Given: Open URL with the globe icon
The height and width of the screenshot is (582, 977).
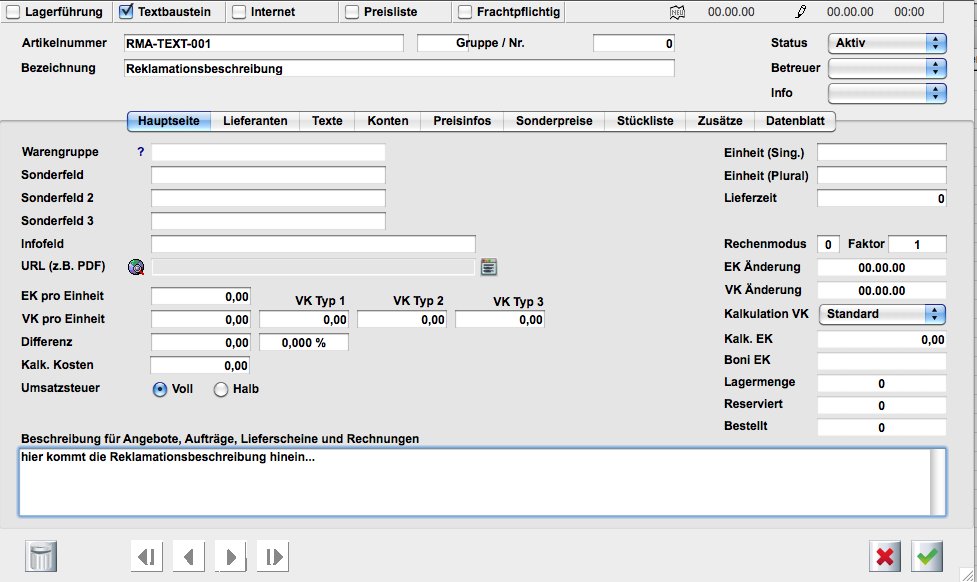Looking at the screenshot, I should [137, 267].
